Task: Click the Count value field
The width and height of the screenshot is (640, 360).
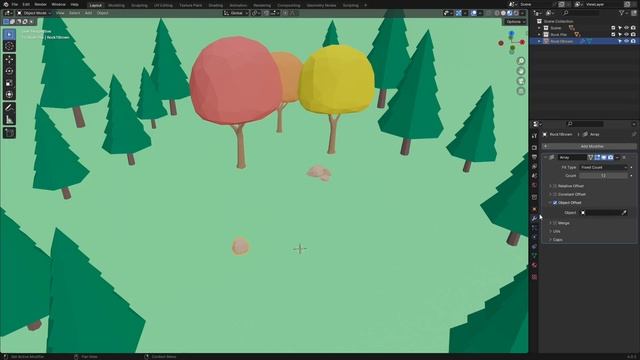Action: point(604,176)
